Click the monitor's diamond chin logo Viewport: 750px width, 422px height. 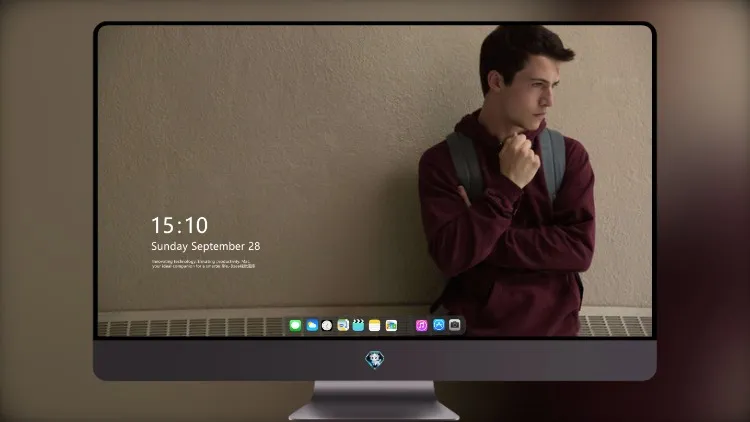(375, 359)
